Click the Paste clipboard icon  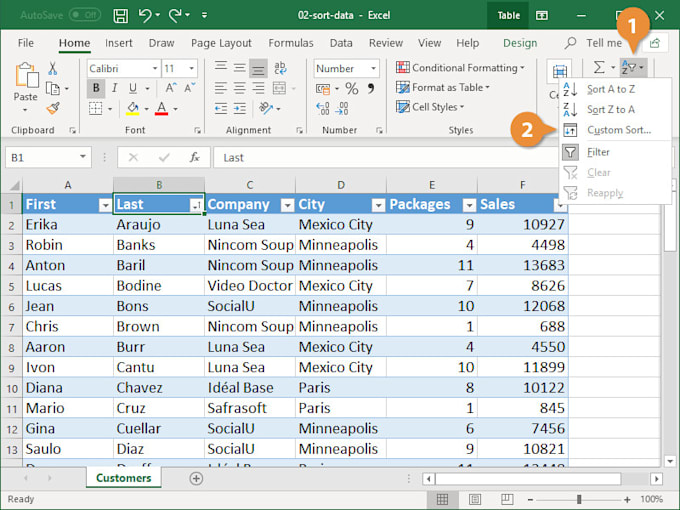(26, 76)
